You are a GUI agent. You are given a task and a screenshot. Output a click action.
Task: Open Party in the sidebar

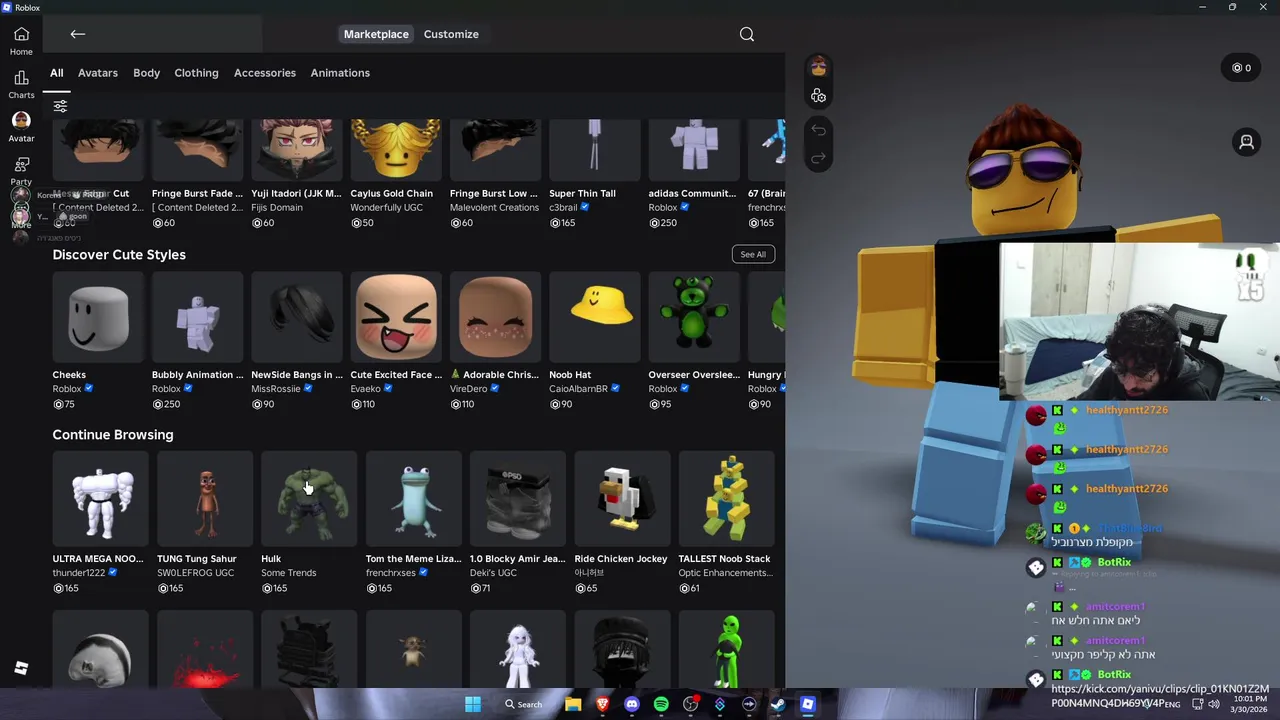point(21,170)
